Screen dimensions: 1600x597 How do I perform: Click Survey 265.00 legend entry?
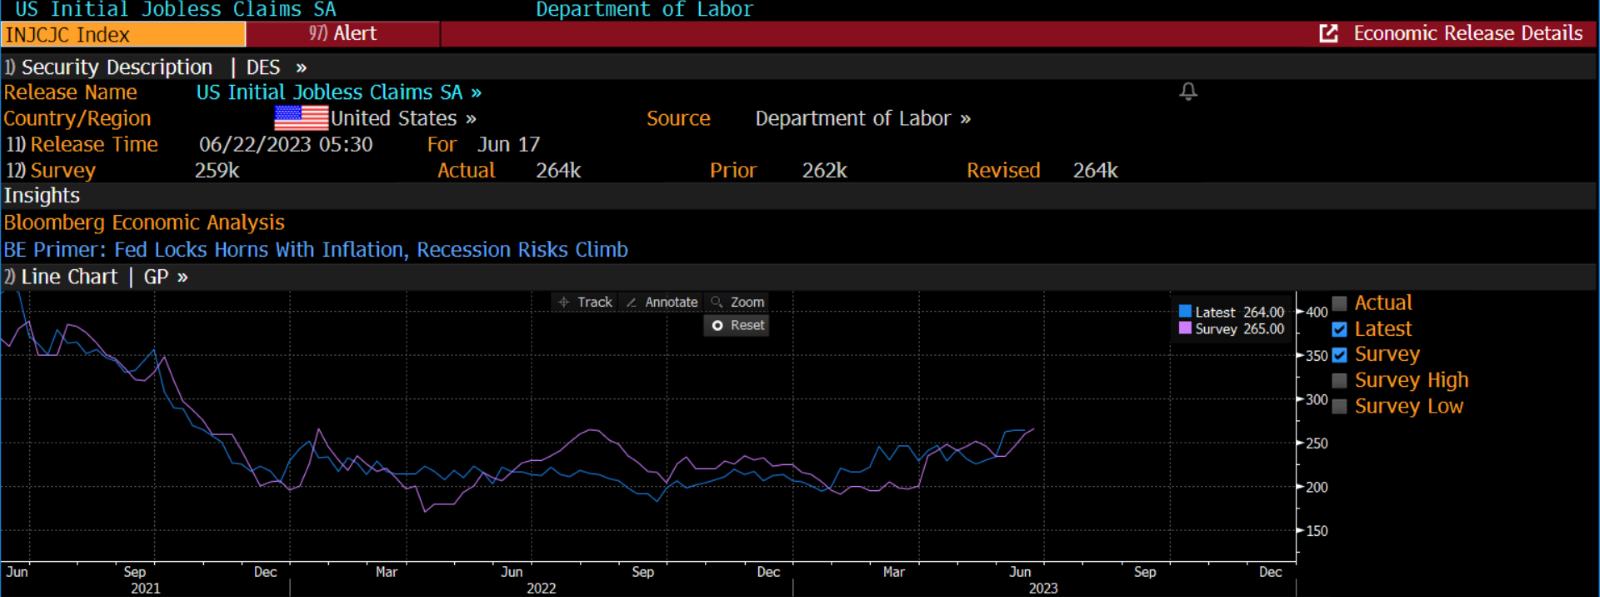click(1232, 328)
